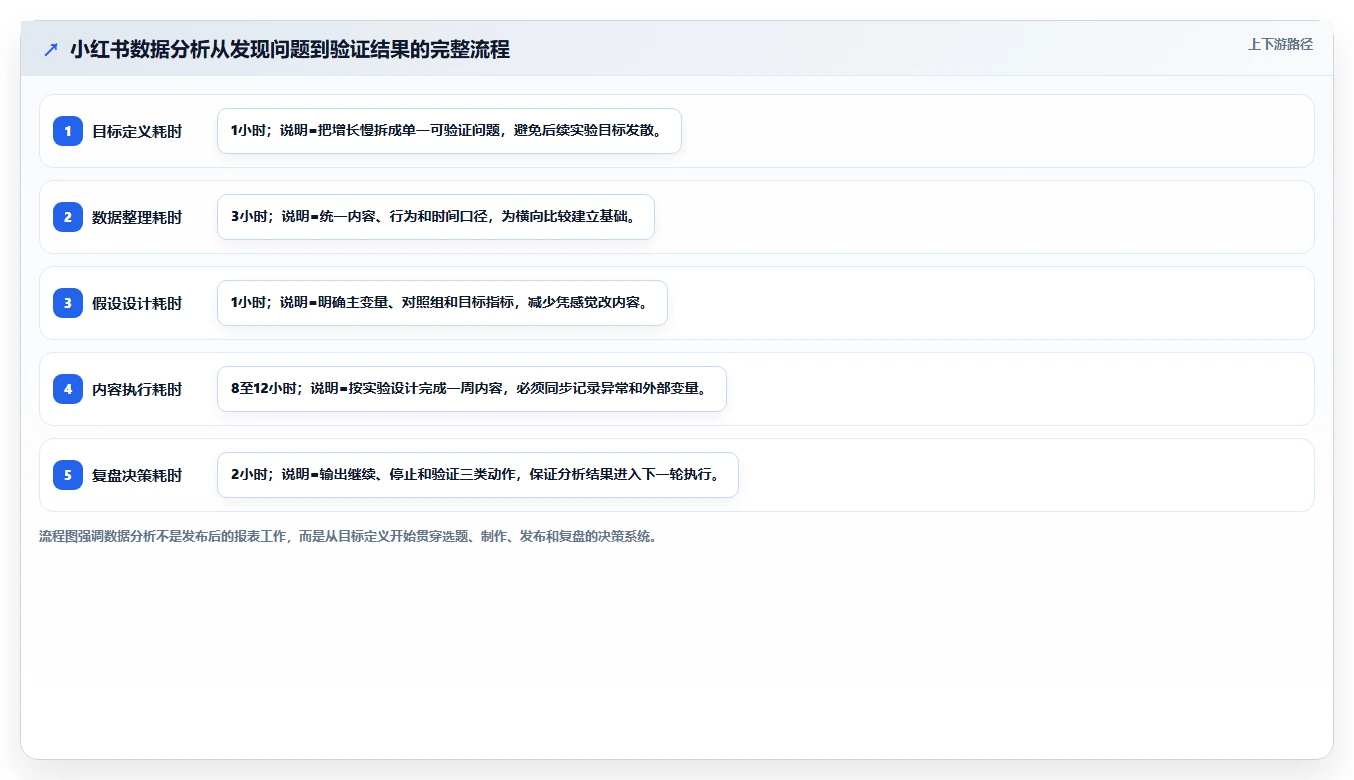This screenshot has height=780, width=1354.
Task: Open the description box starting 8至12小时
Action: [x=472, y=389]
